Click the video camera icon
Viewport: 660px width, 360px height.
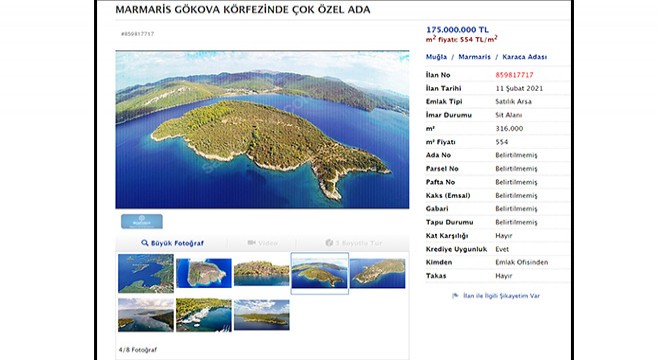(x=252, y=243)
